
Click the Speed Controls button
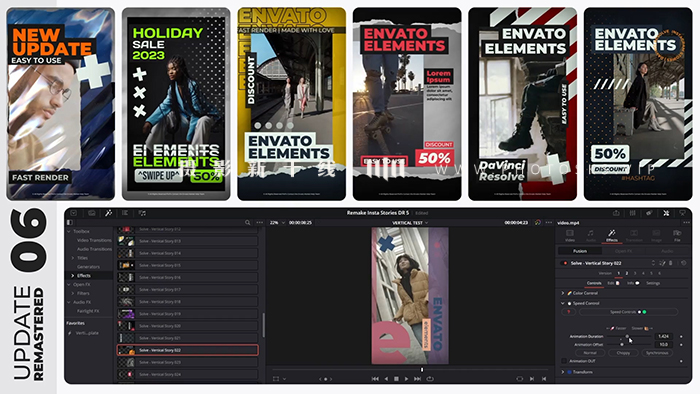(628, 312)
